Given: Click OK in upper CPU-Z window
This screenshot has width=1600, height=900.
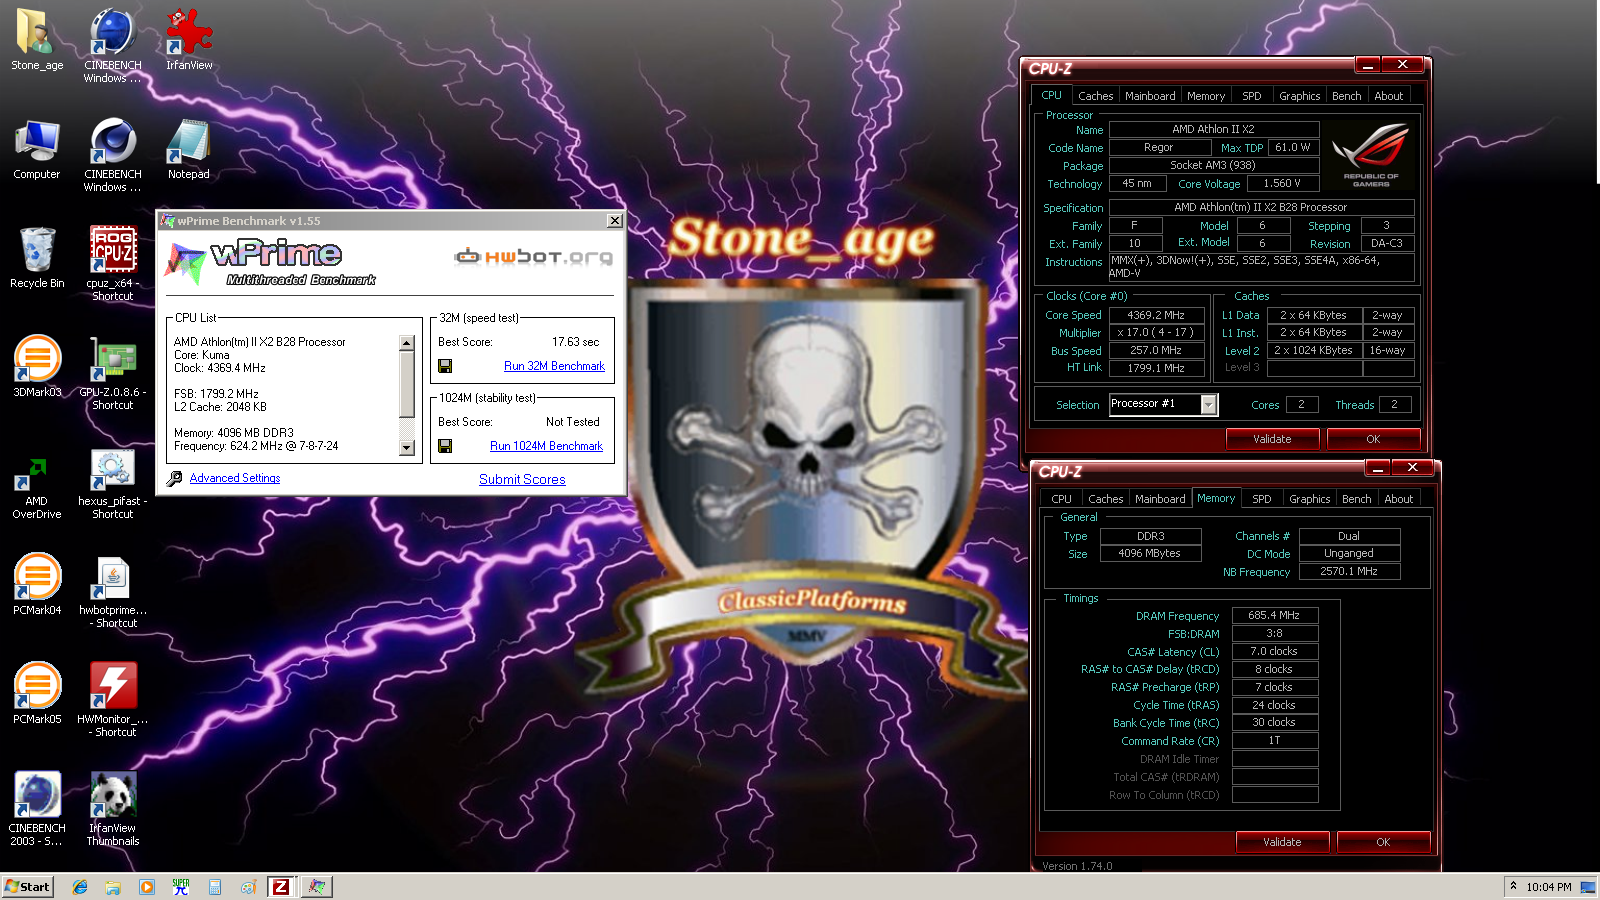Looking at the screenshot, I should [1373, 439].
